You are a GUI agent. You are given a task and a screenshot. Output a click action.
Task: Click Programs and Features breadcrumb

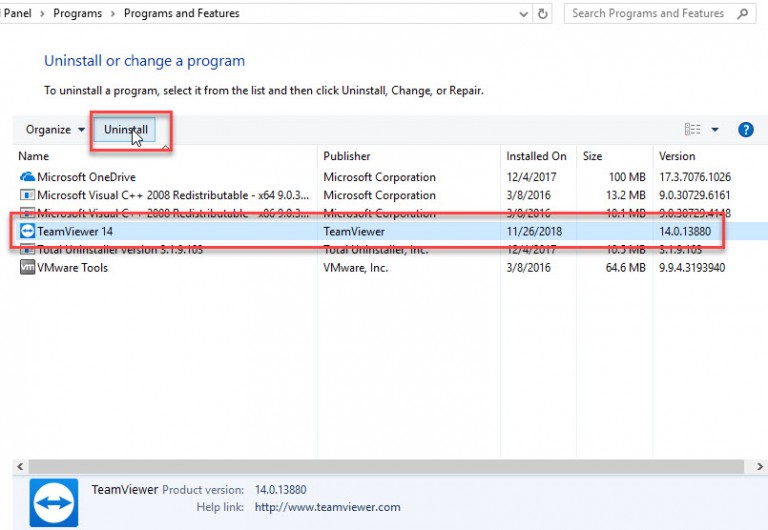[181, 13]
